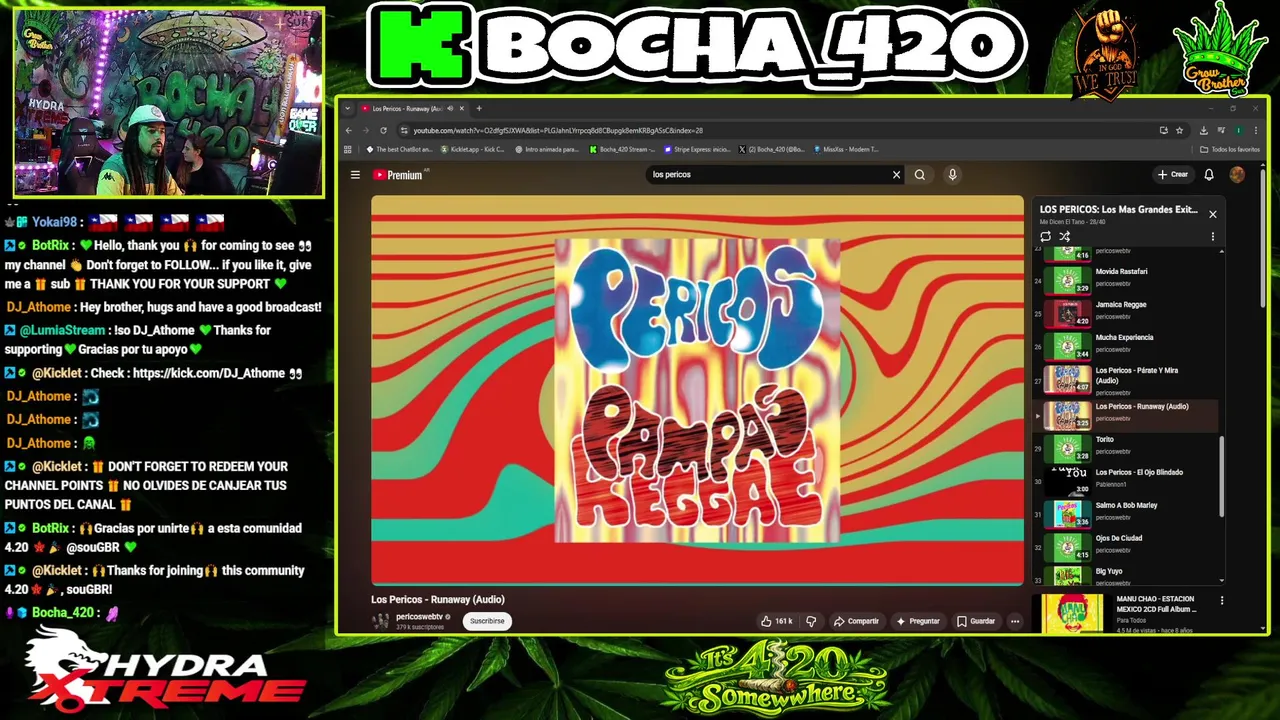The image size is (1280, 720).
Task: Save the video with Guardar
Action: point(976,621)
